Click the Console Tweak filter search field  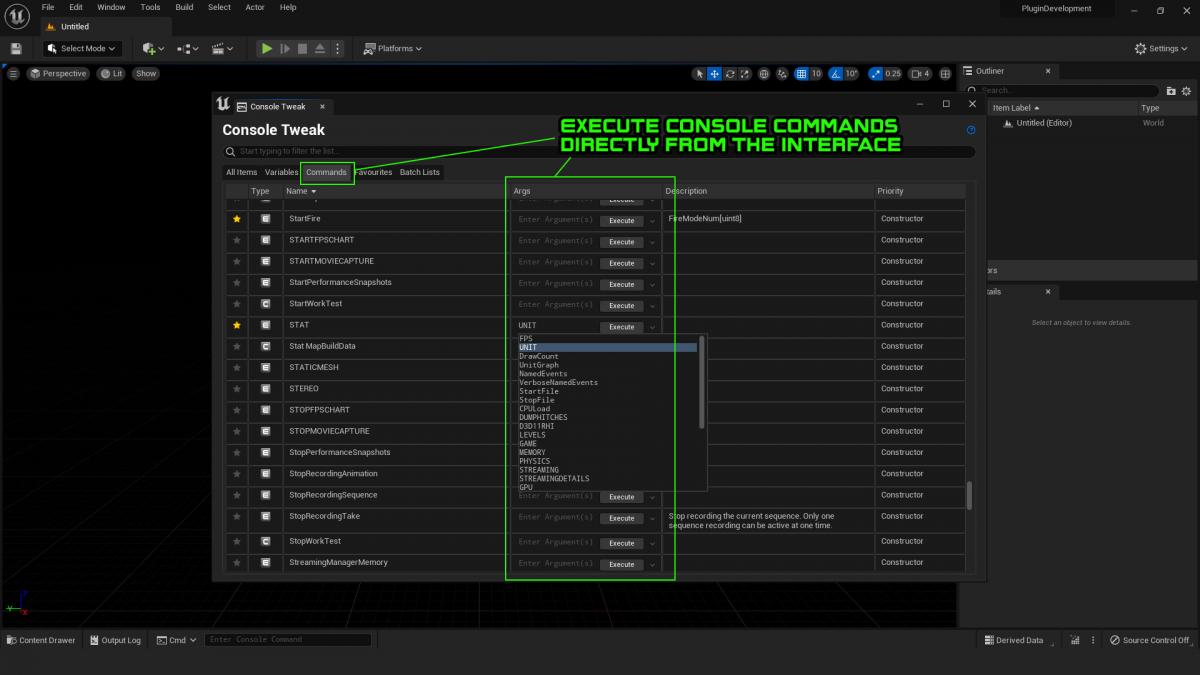(x=600, y=152)
